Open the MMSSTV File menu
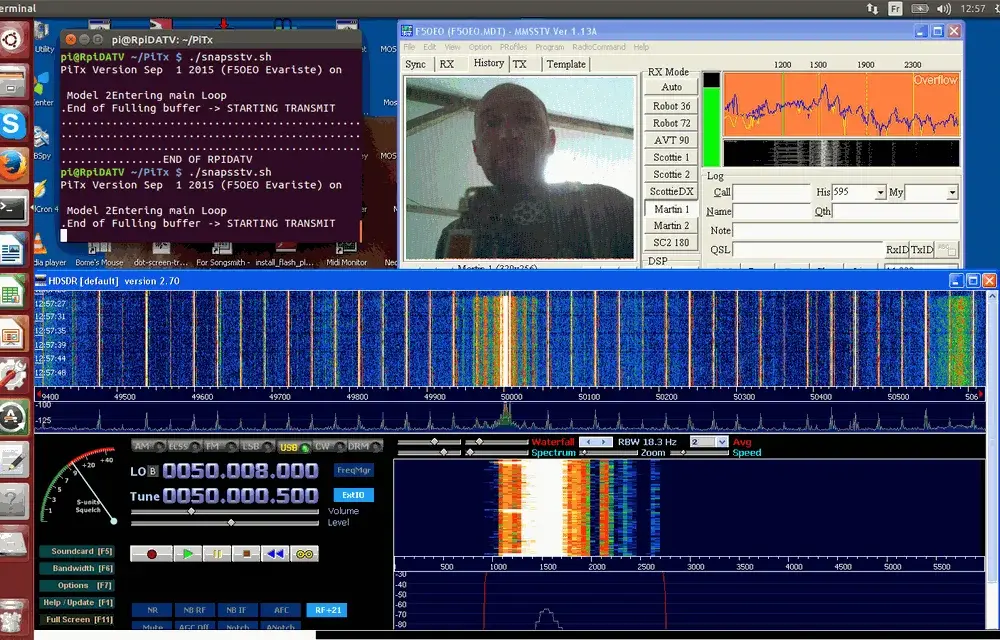 click(x=409, y=47)
